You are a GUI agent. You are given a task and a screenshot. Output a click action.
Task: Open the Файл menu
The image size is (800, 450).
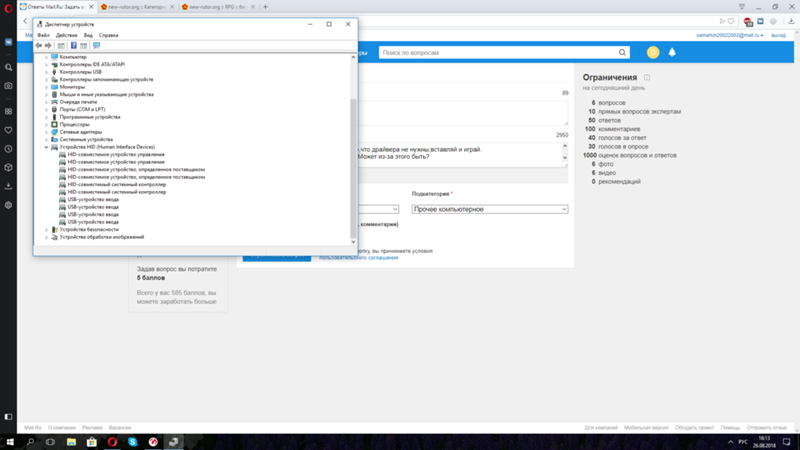(43, 35)
